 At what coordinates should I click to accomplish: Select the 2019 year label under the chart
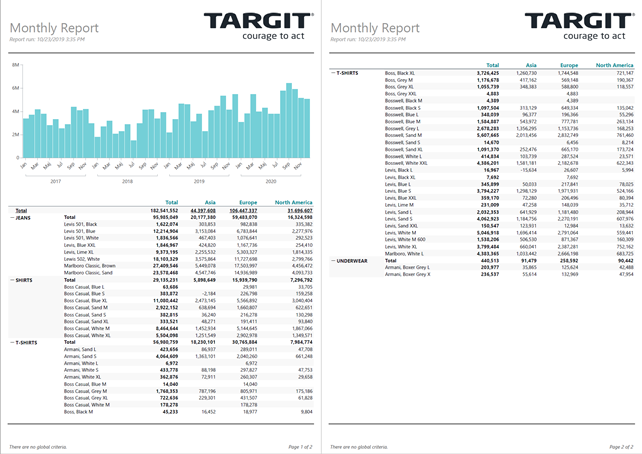[199, 181]
